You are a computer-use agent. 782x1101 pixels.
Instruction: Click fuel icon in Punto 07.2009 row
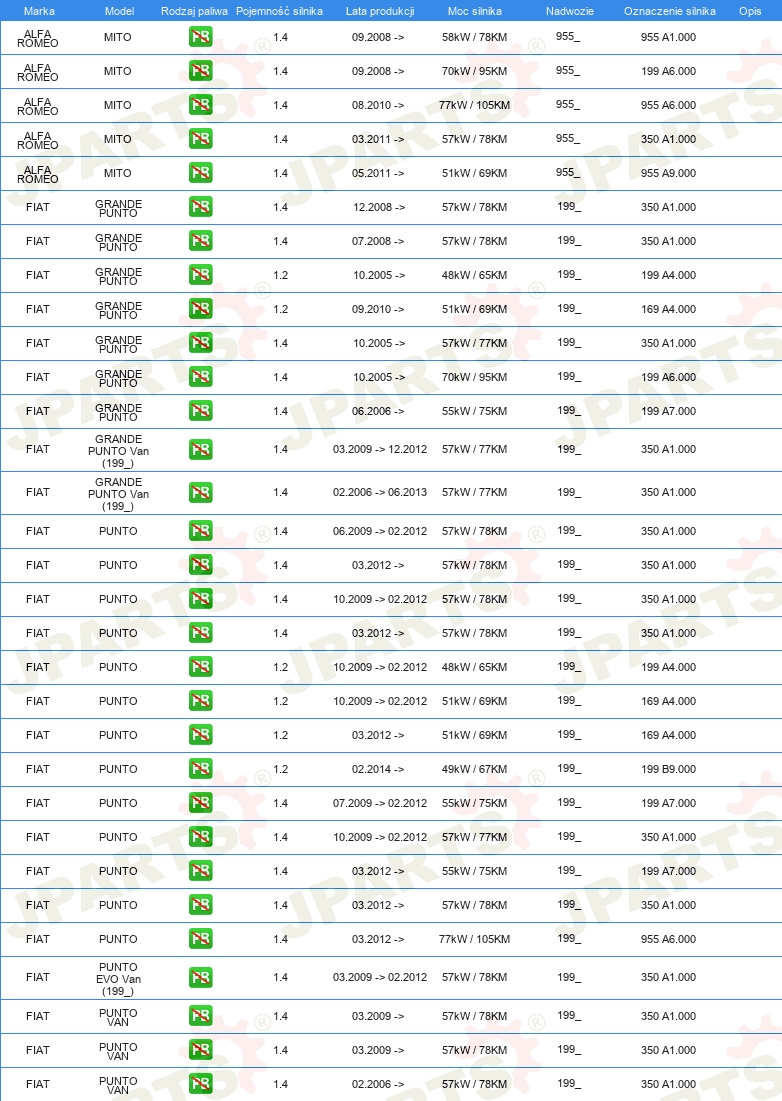coord(201,803)
